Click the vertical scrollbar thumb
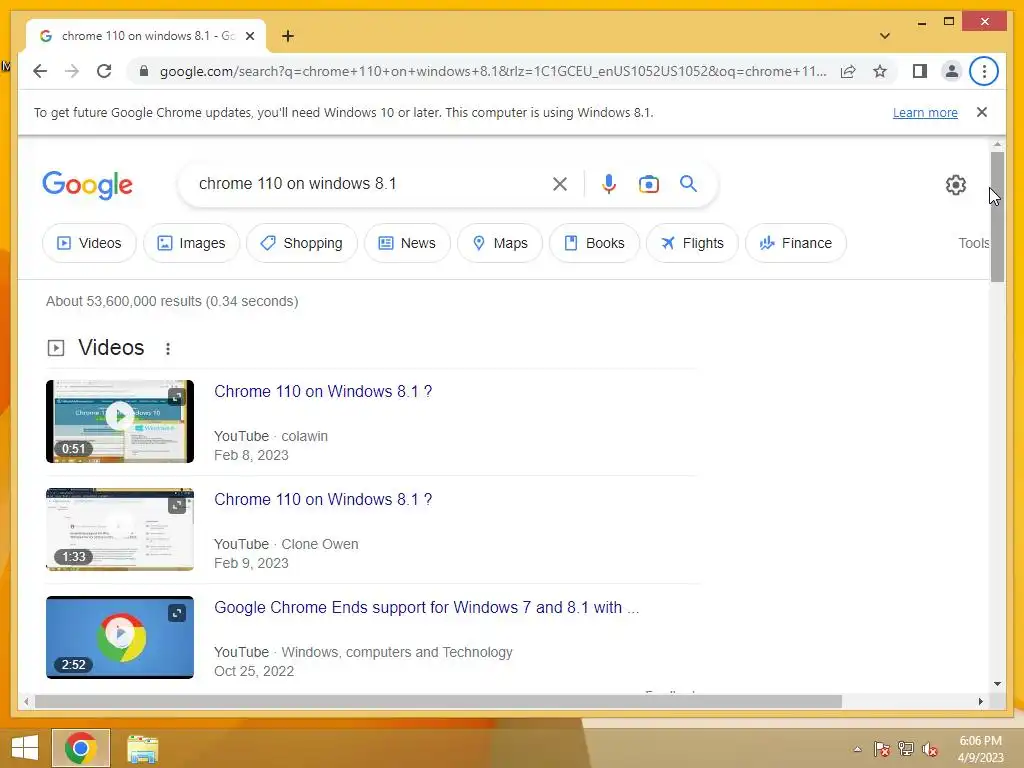This screenshot has width=1024, height=768. tap(997, 217)
